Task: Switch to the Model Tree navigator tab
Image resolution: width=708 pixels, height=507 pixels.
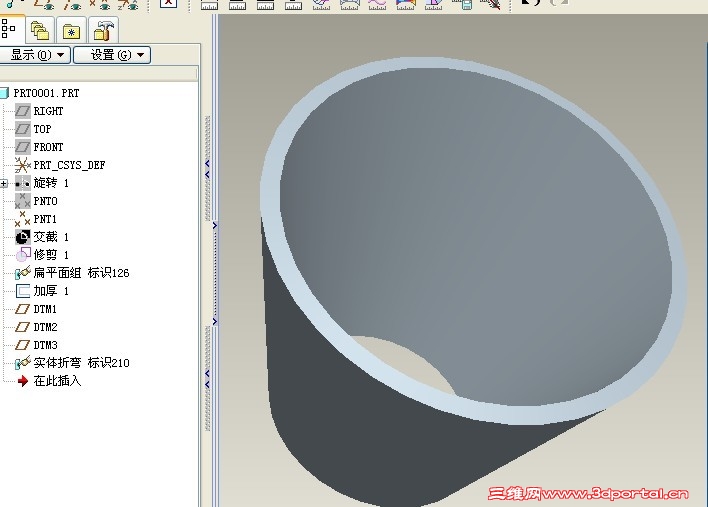Action: pyautogui.click(x=9, y=29)
